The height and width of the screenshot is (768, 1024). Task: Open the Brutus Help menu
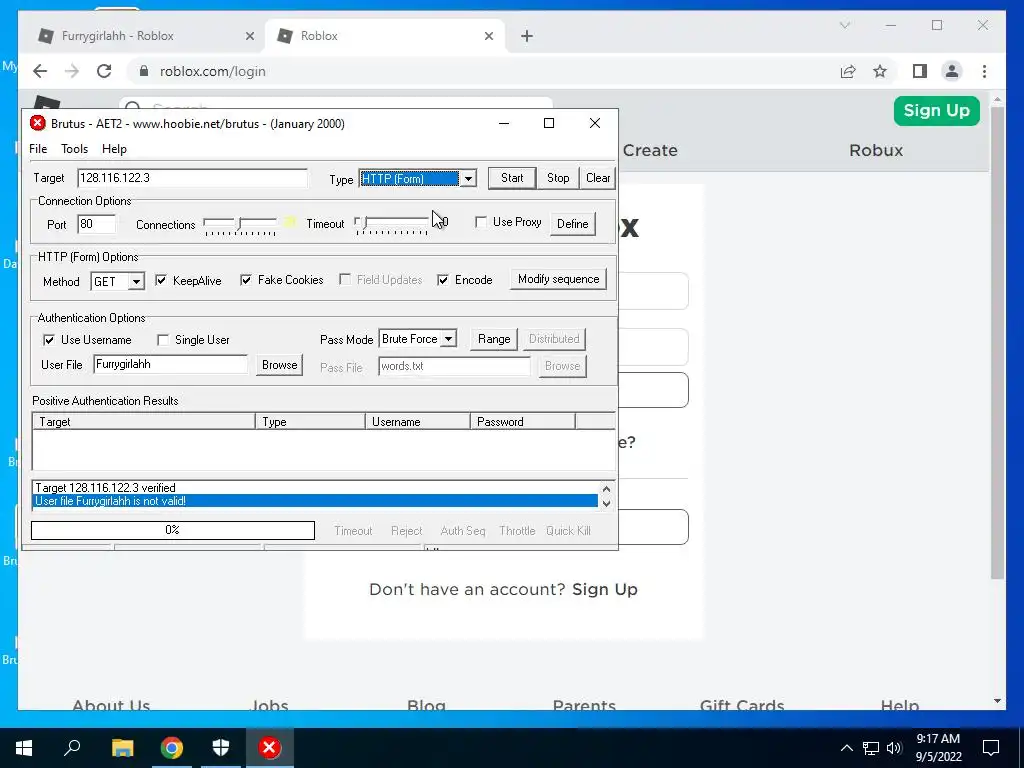tap(114, 149)
